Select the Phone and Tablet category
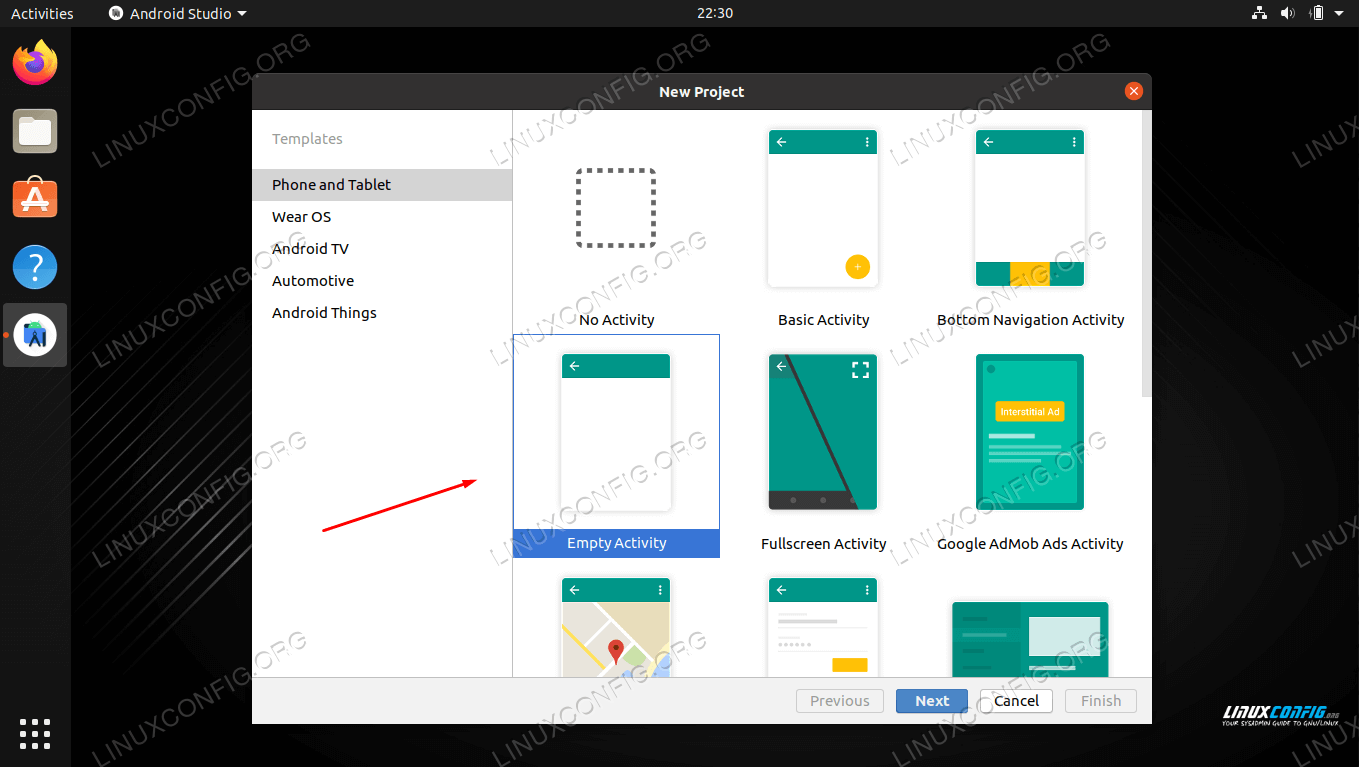Image resolution: width=1359 pixels, height=767 pixels. coord(382,185)
